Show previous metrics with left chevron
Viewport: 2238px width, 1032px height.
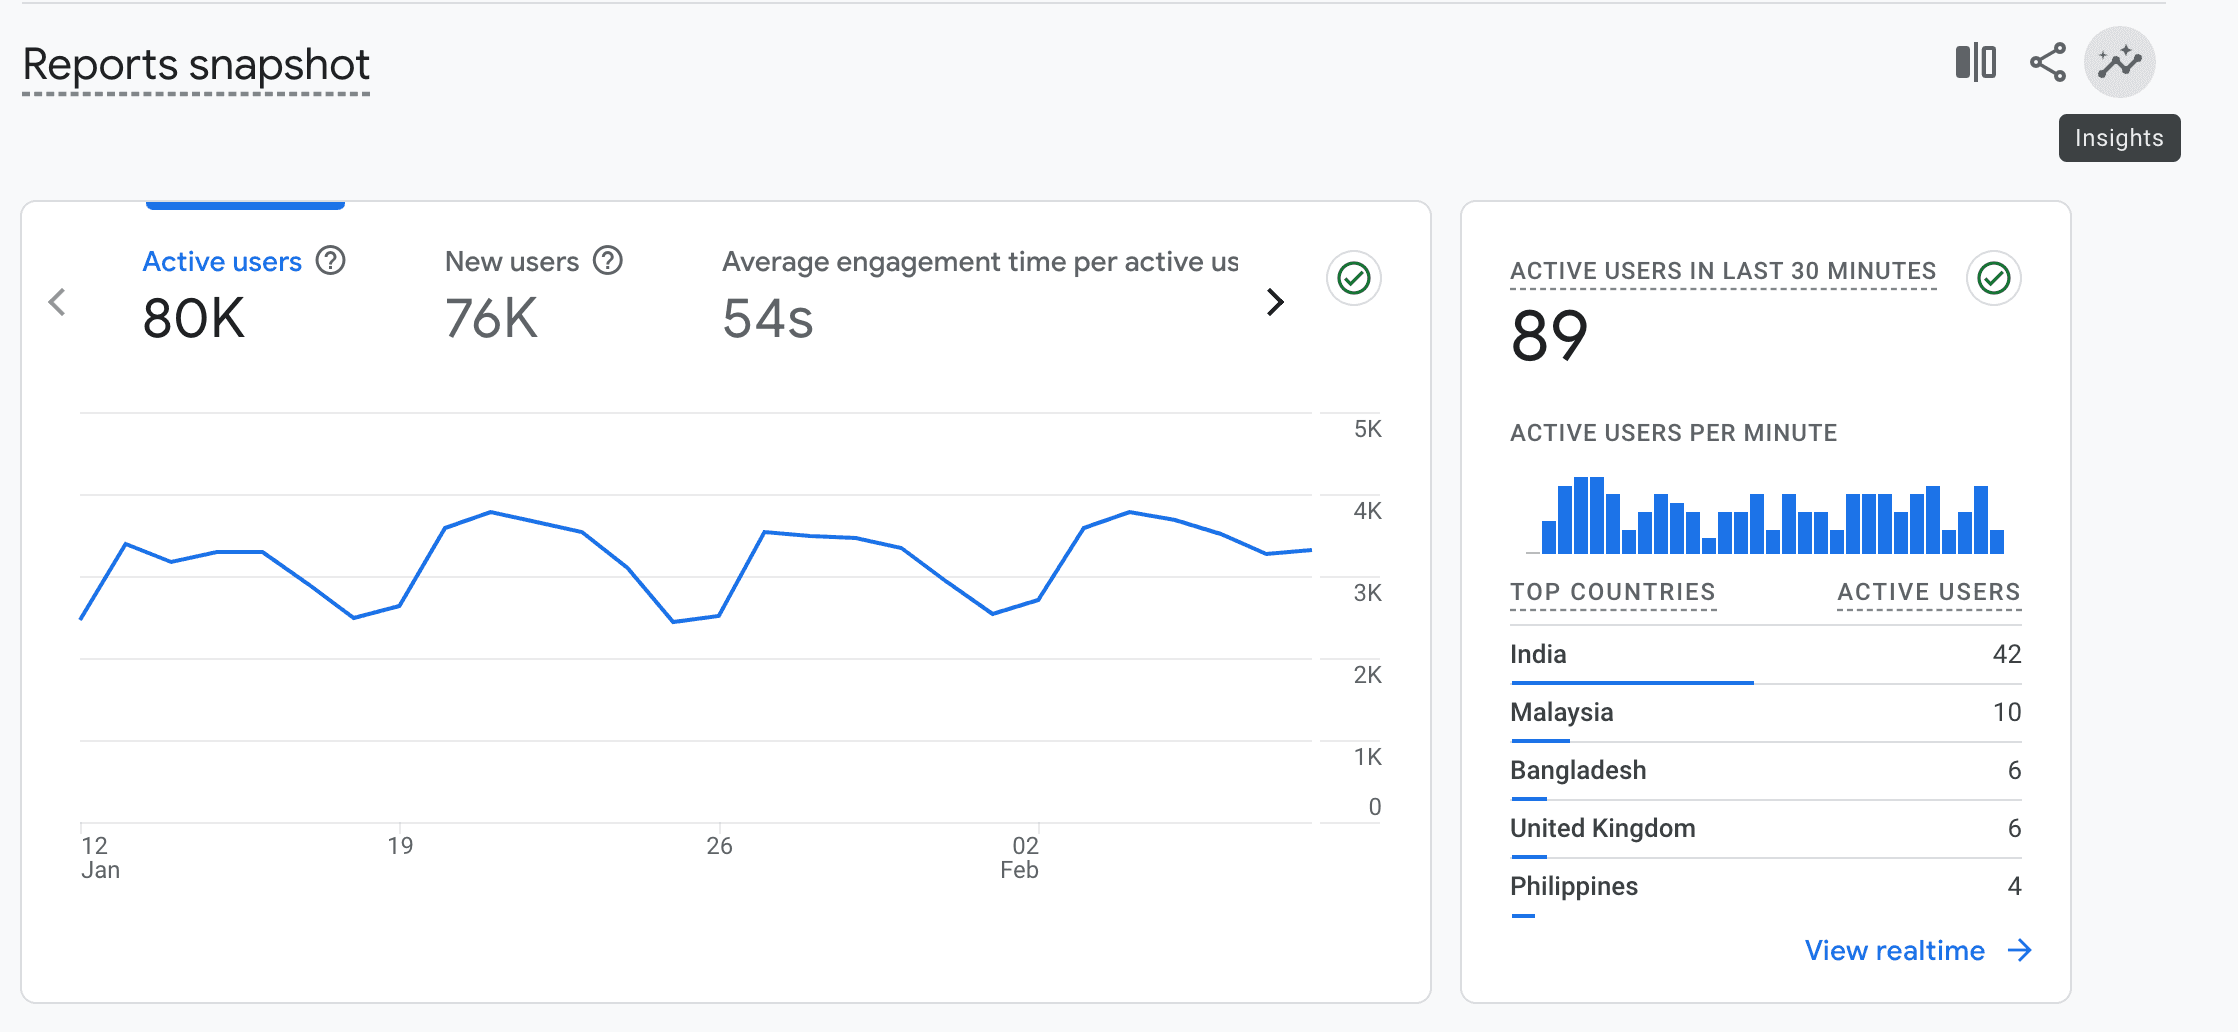pos(58,302)
